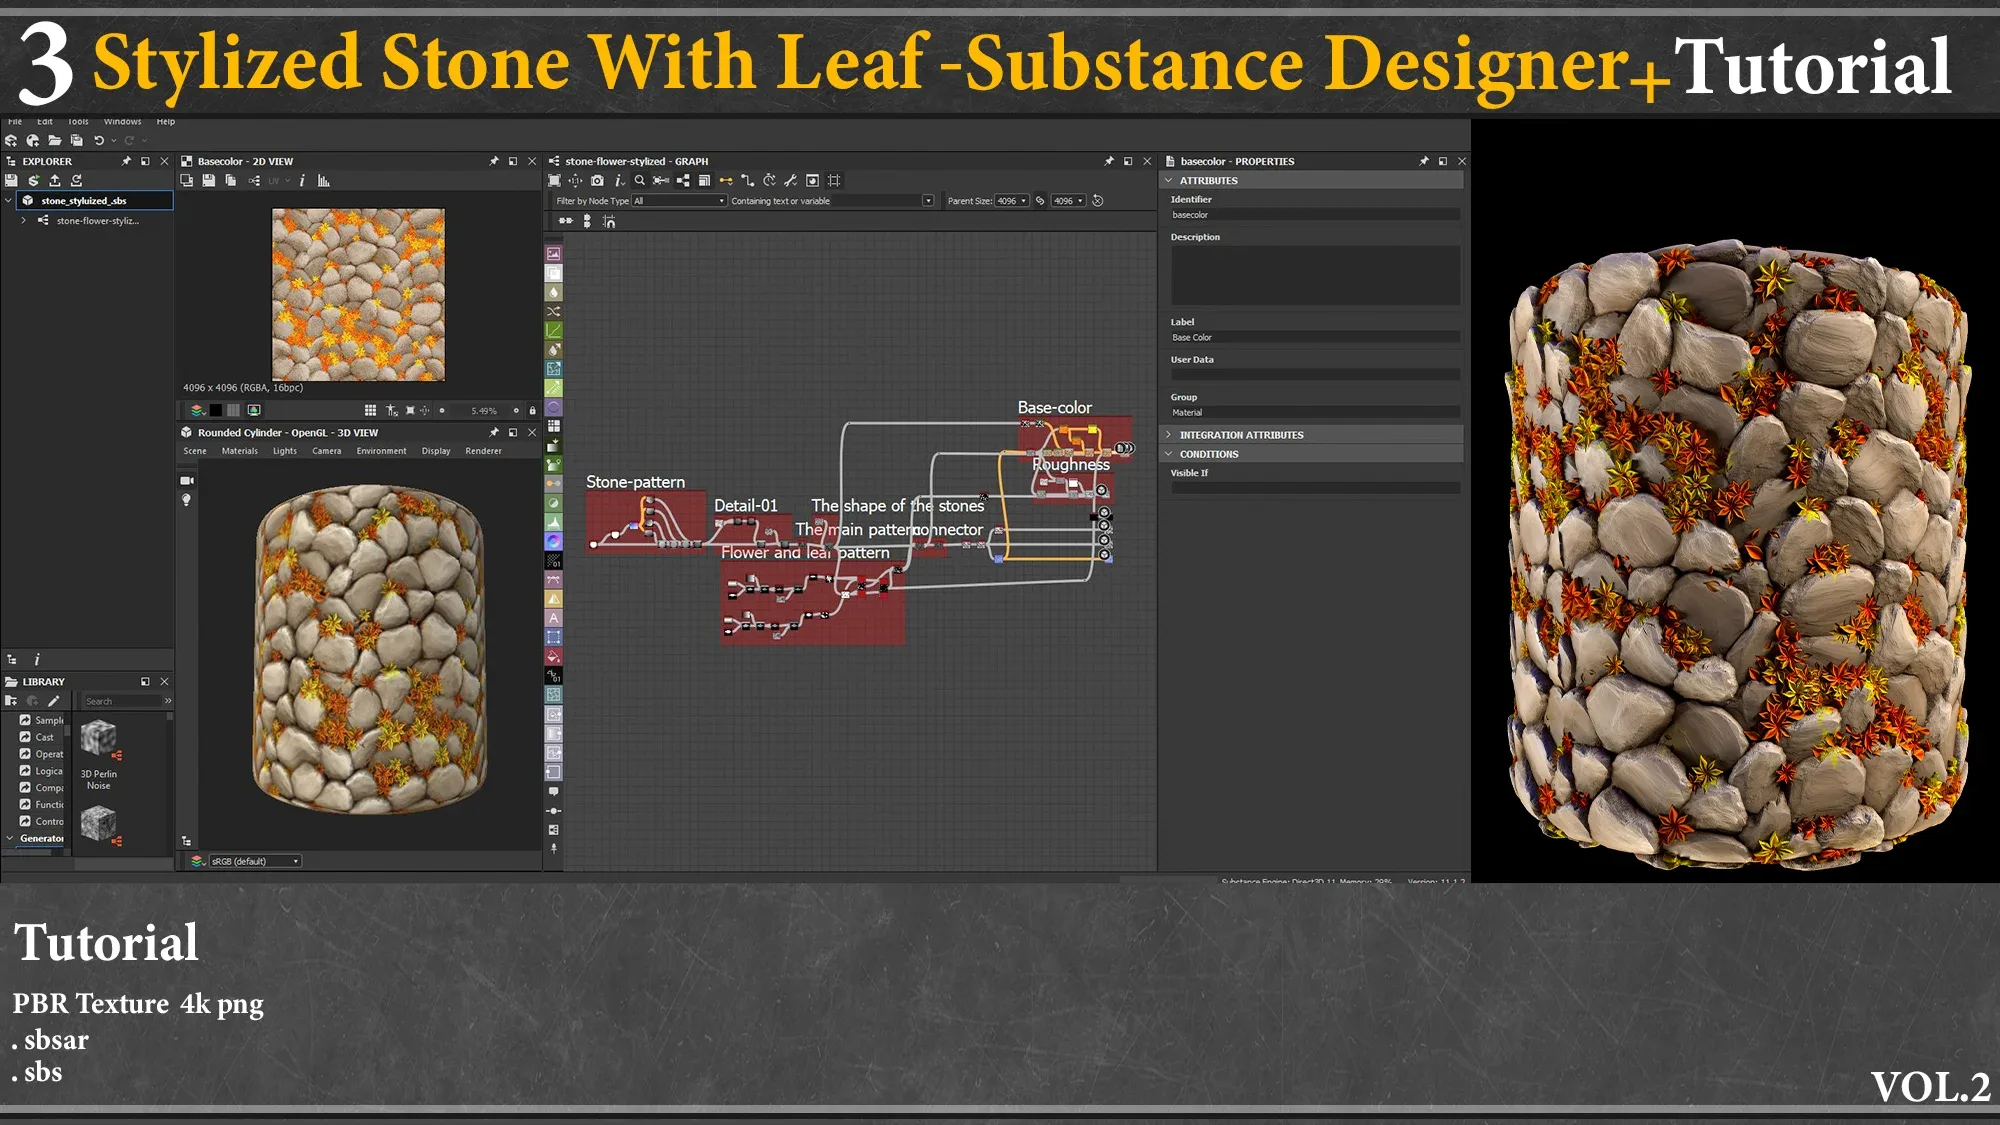
Task: Click the histogram icon in the 2D View toolbar
Action: click(322, 181)
